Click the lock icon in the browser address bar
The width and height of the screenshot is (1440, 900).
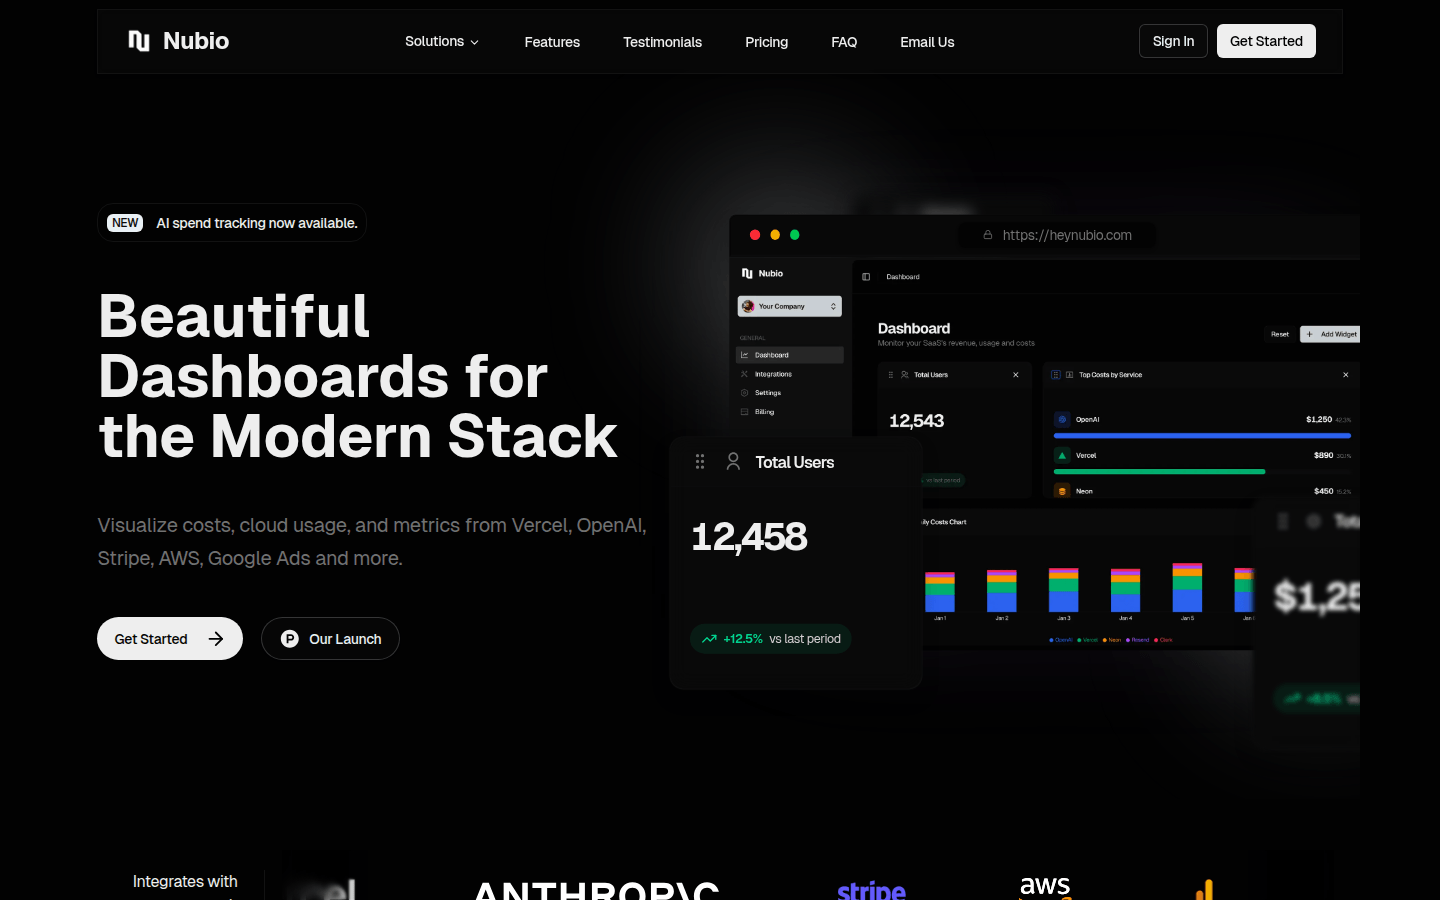point(988,235)
